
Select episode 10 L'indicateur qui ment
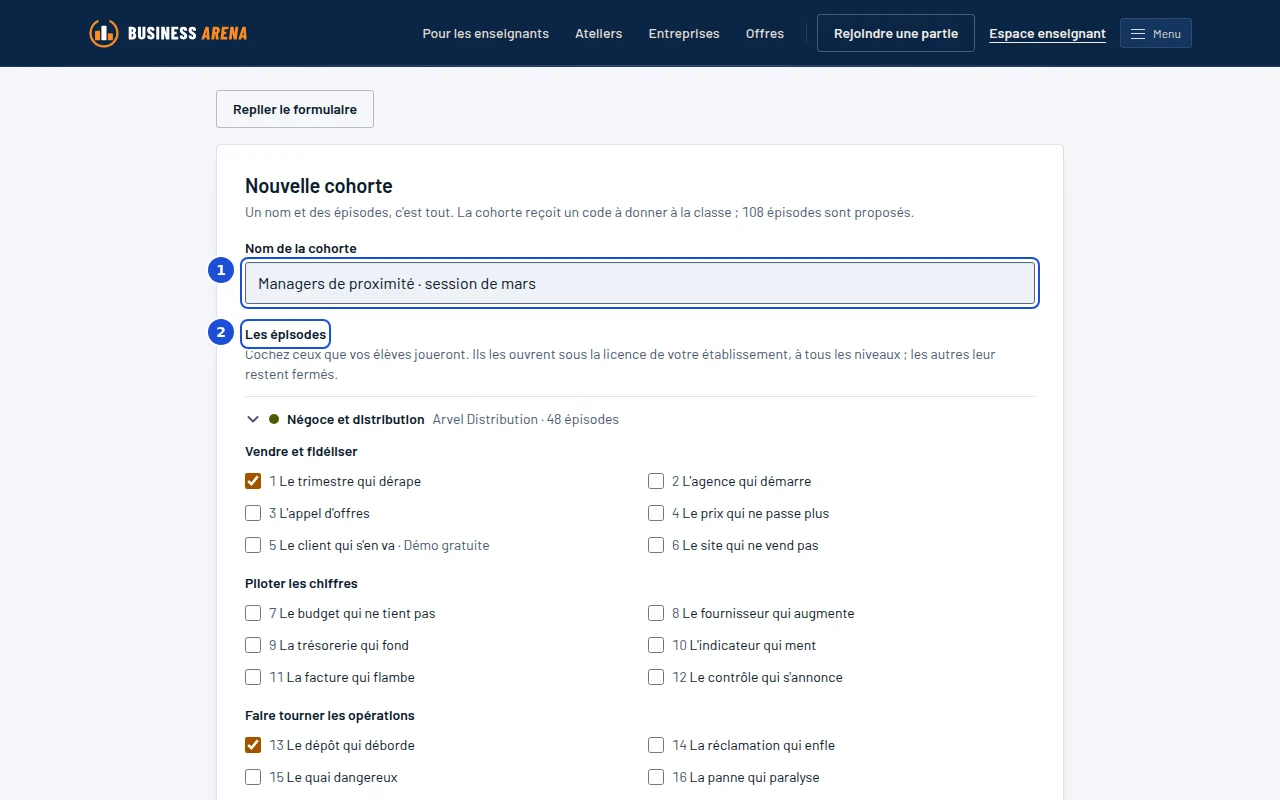coord(656,645)
